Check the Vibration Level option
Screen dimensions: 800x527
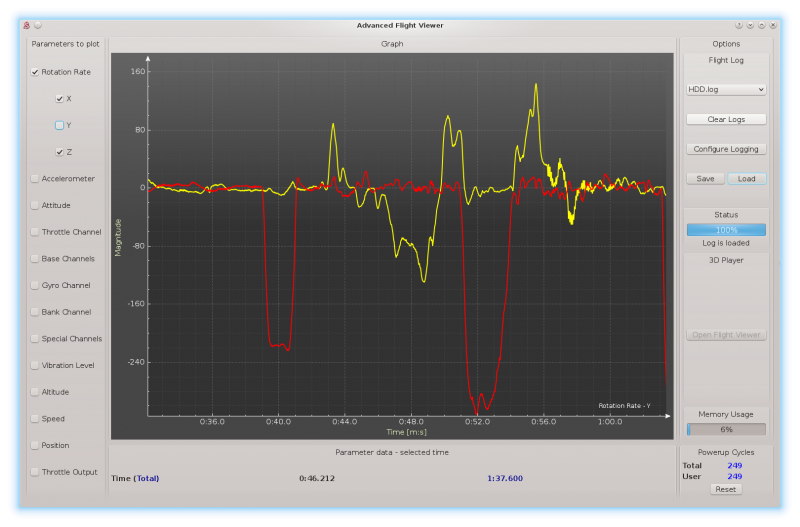point(36,365)
